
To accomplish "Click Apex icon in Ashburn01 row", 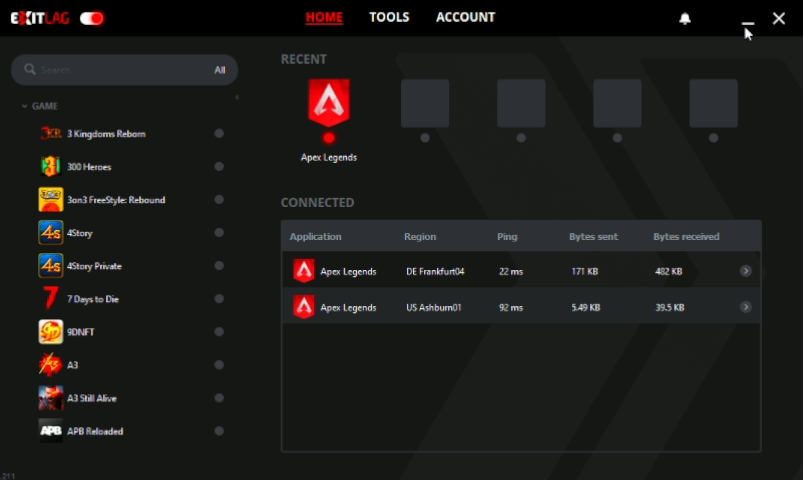I will click(x=304, y=307).
